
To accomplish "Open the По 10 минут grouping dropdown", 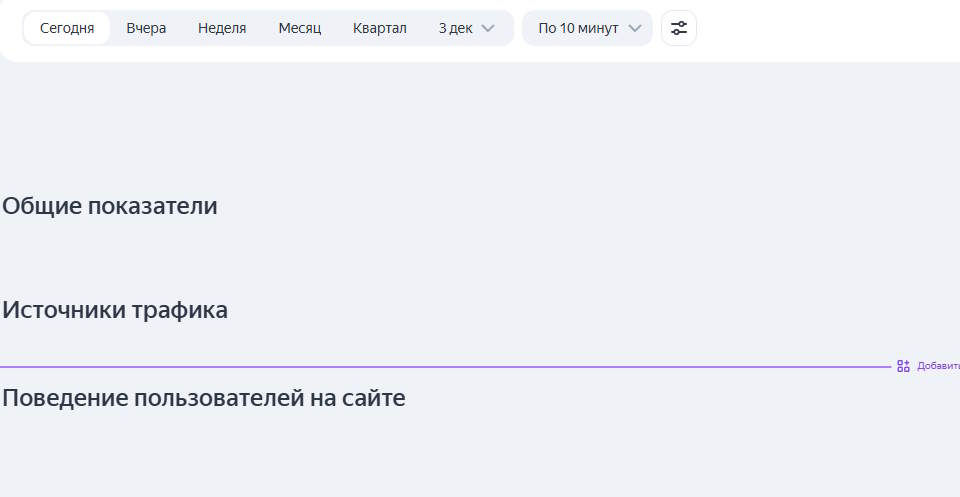I will coord(578,28).
